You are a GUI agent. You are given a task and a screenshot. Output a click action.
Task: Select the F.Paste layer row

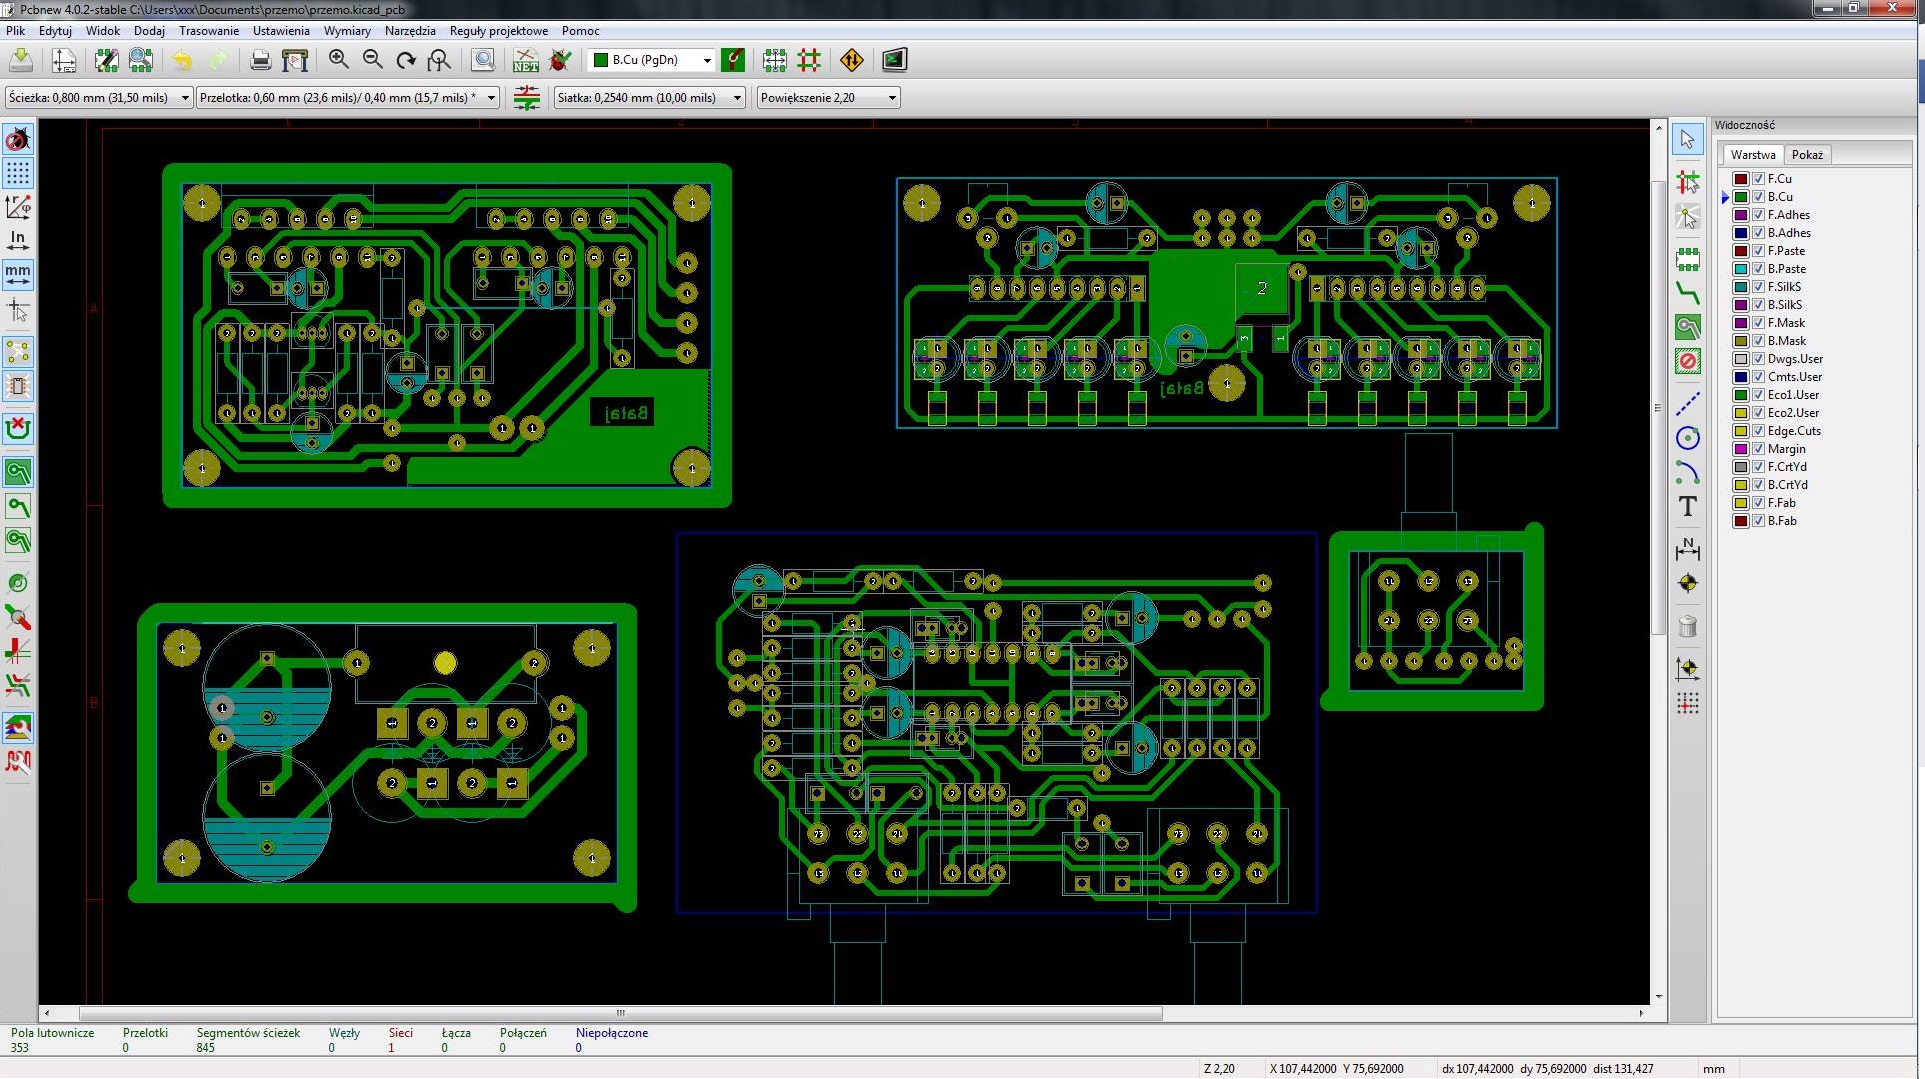(1786, 251)
